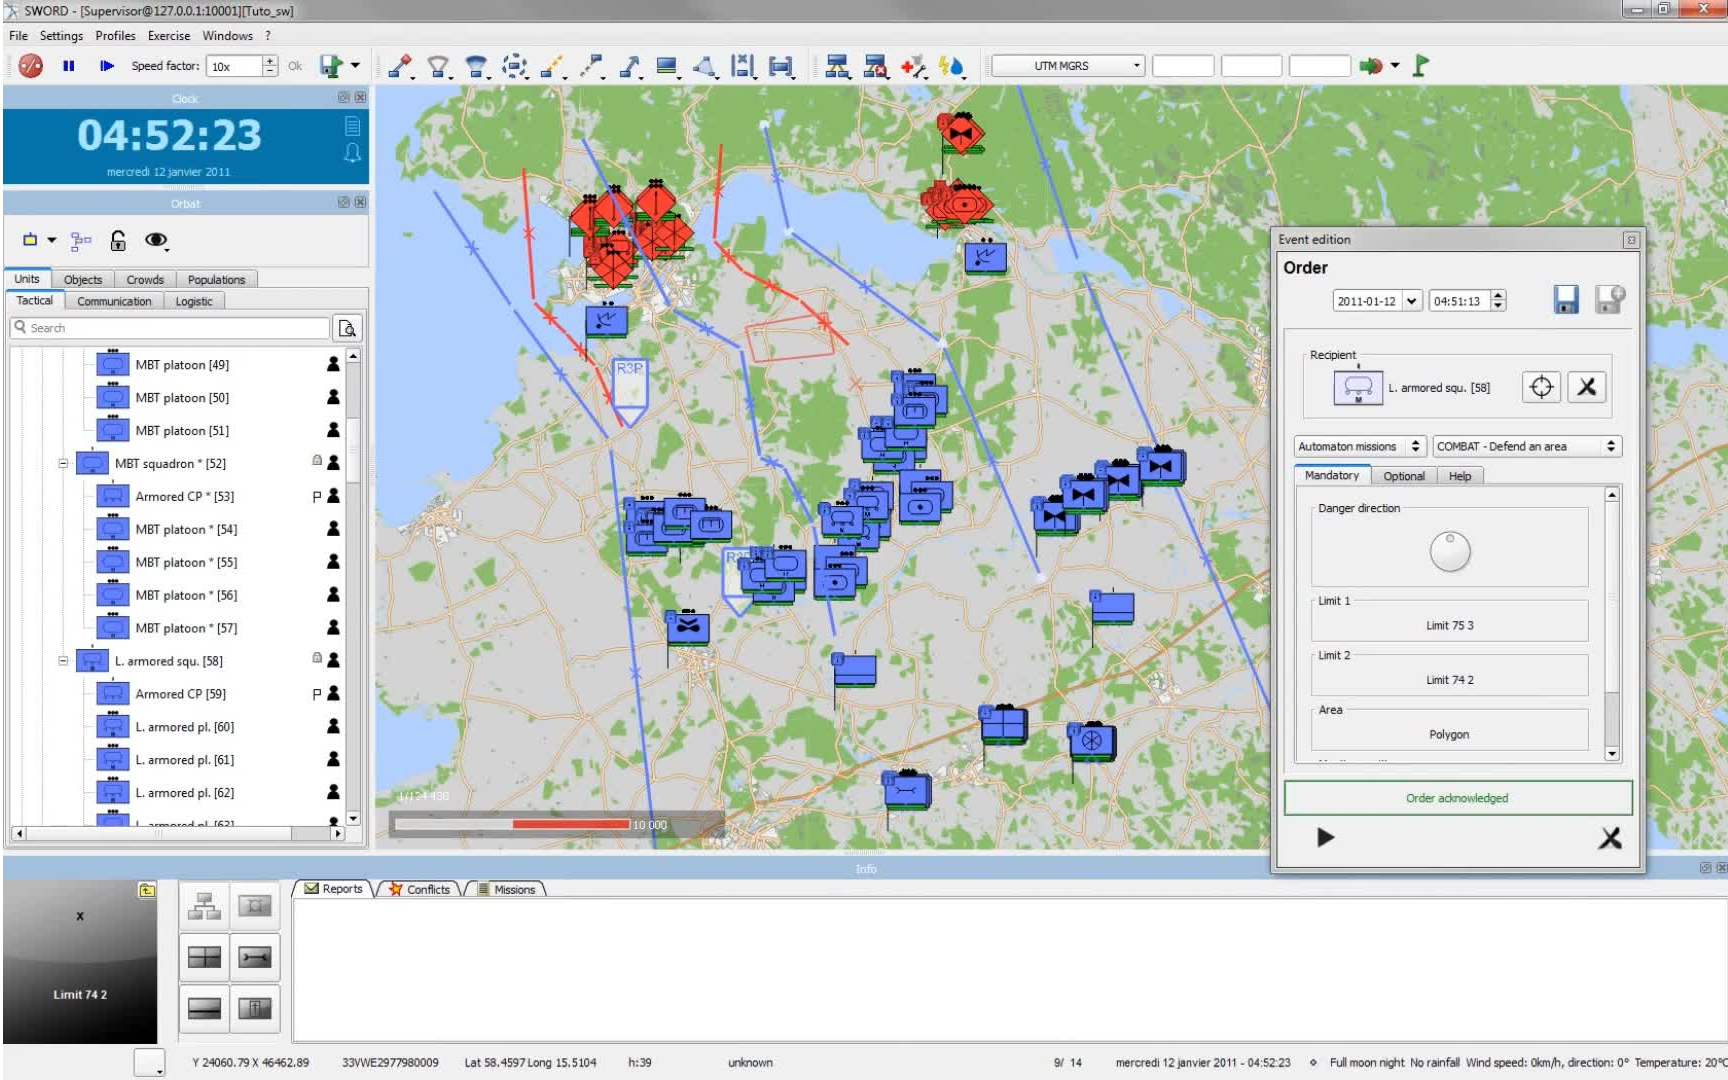Click the crosshair locate recipient icon
This screenshot has width=1728, height=1080.
pos(1541,387)
